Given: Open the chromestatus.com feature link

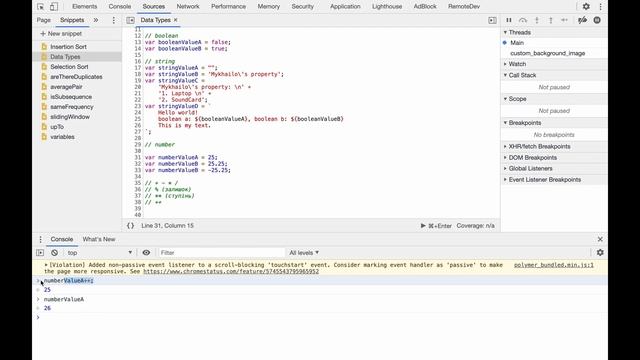Looking at the screenshot, I should click(x=231, y=271).
